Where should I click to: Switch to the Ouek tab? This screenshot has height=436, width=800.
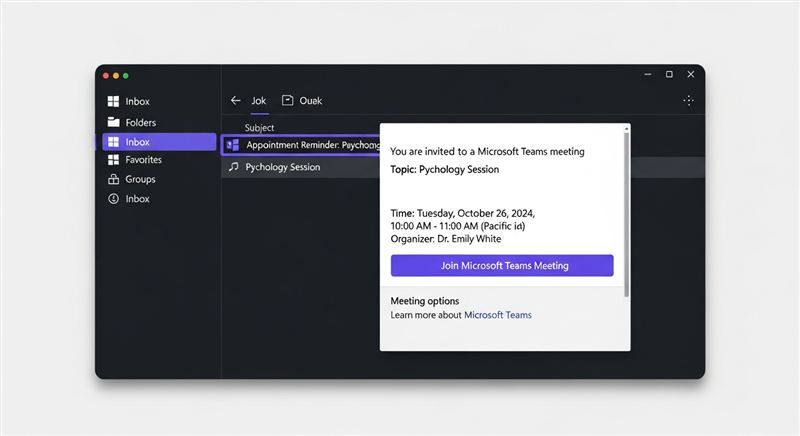pyautogui.click(x=302, y=101)
